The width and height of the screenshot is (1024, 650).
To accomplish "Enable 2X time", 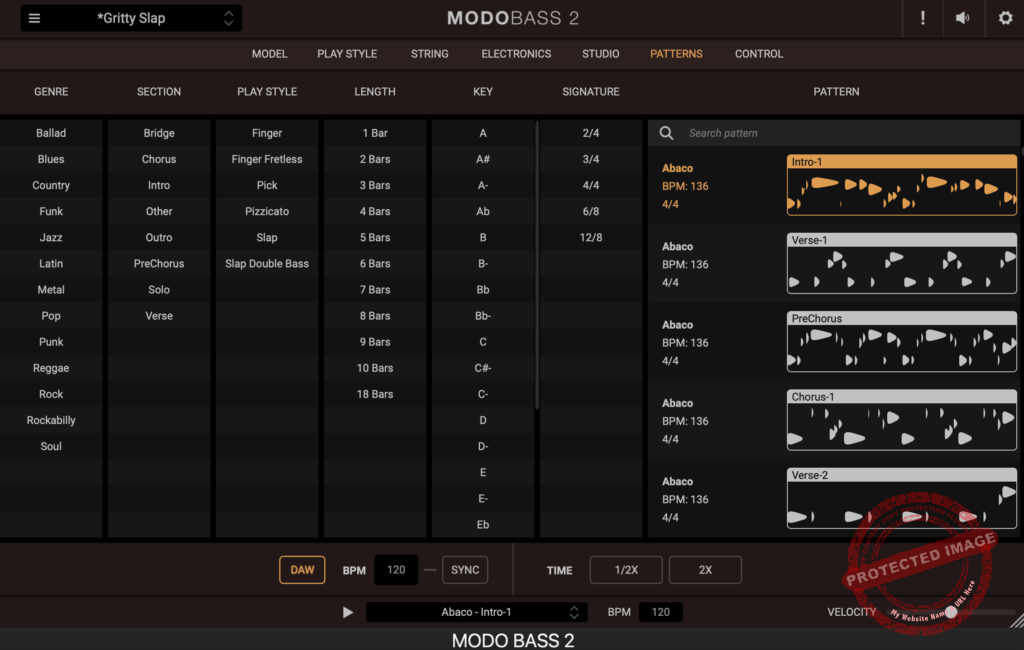I will tap(705, 570).
